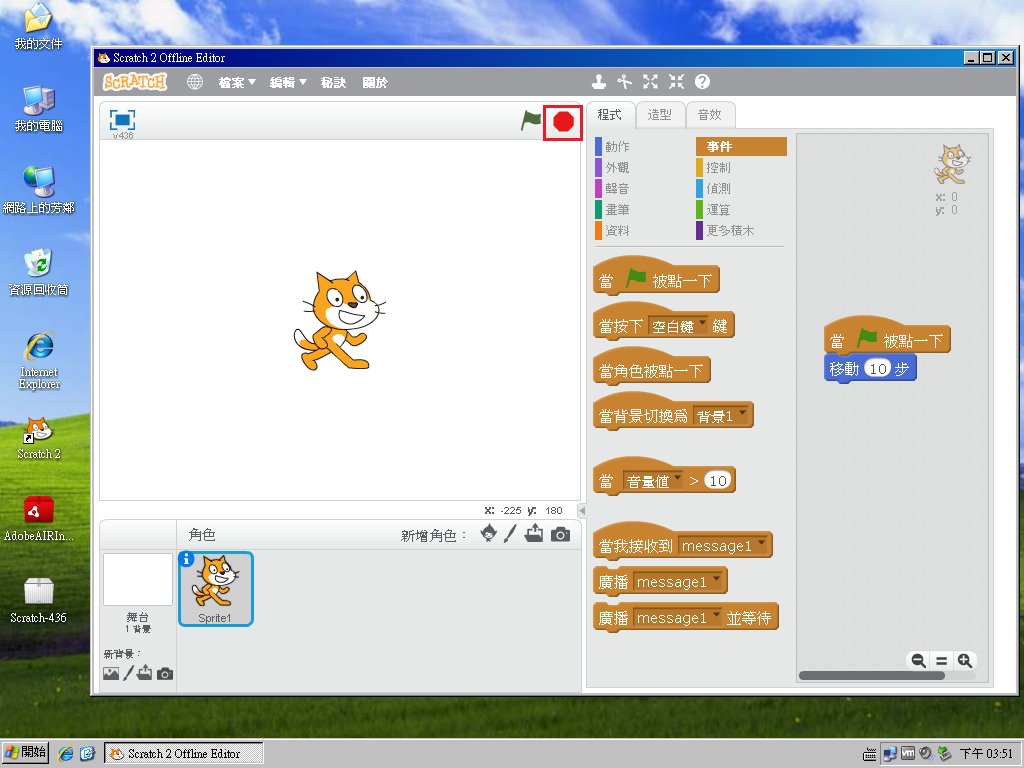Image resolution: width=1024 pixels, height=768 pixels.
Task: Select the 運算 block category
Action: coord(714,210)
